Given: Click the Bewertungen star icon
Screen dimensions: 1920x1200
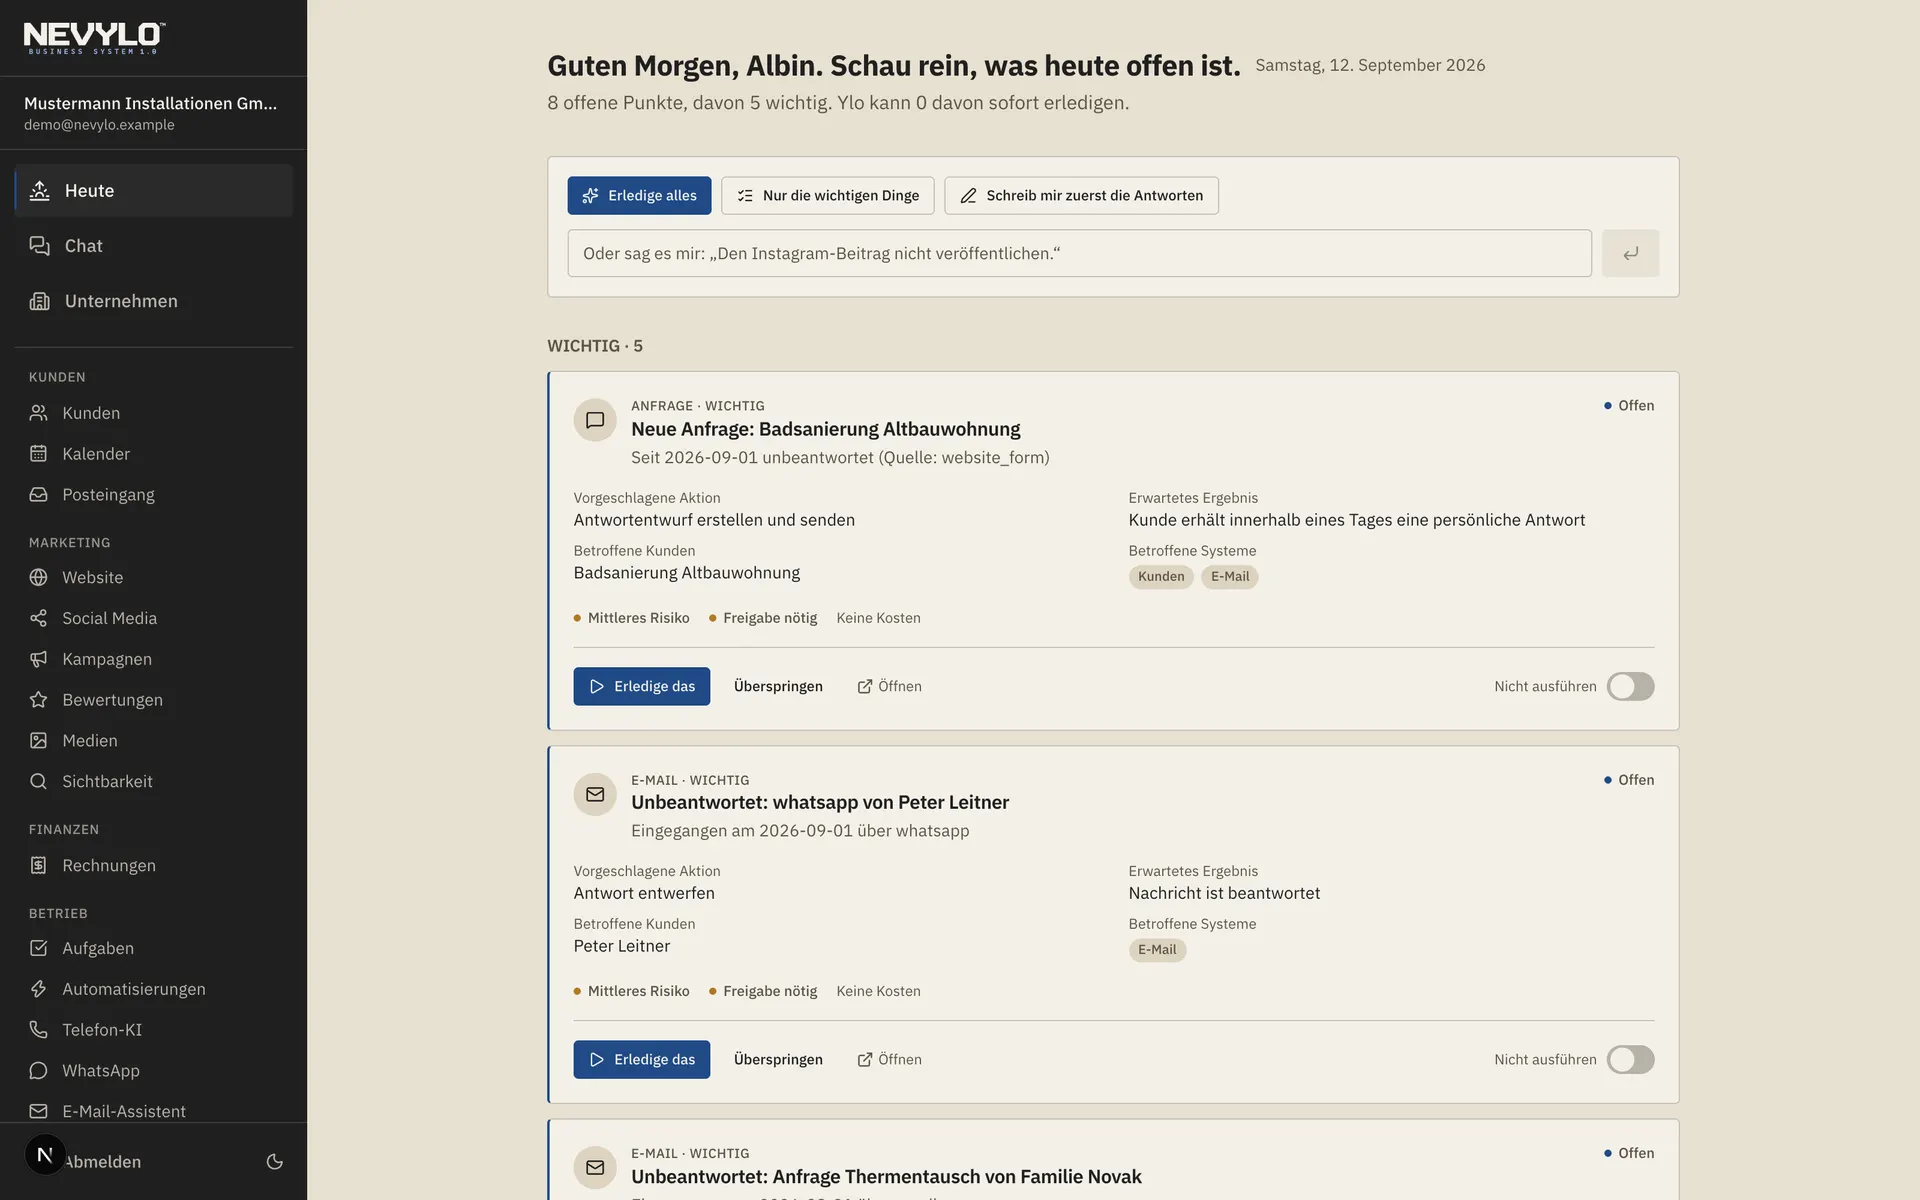Looking at the screenshot, I should tap(39, 700).
